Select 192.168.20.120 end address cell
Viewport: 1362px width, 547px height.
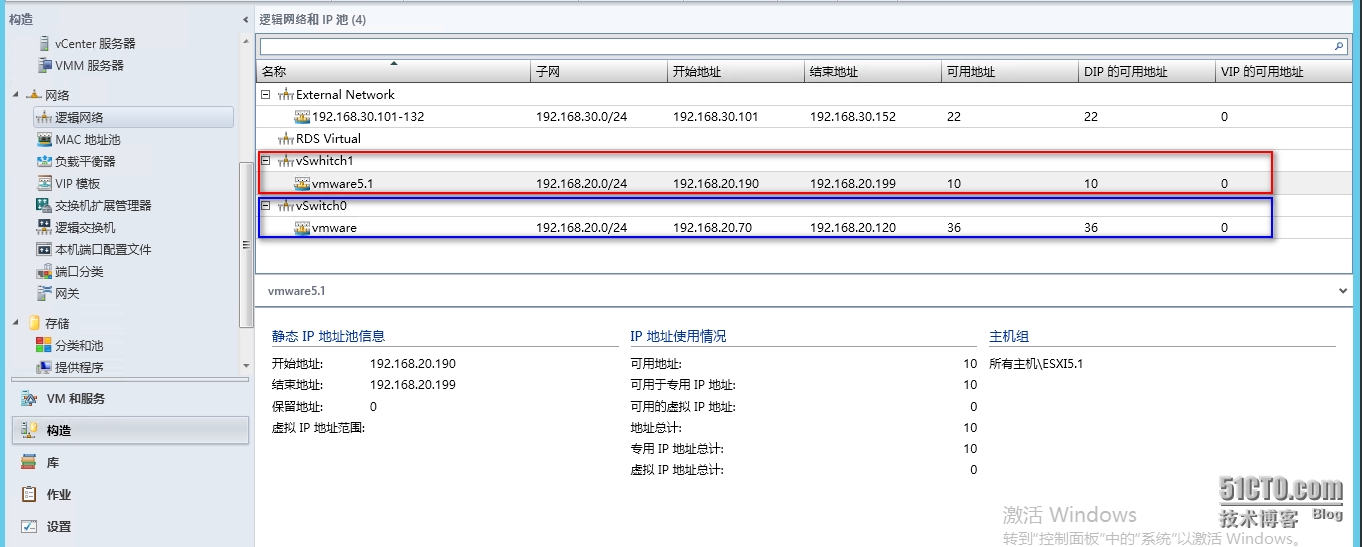[853, 228]
